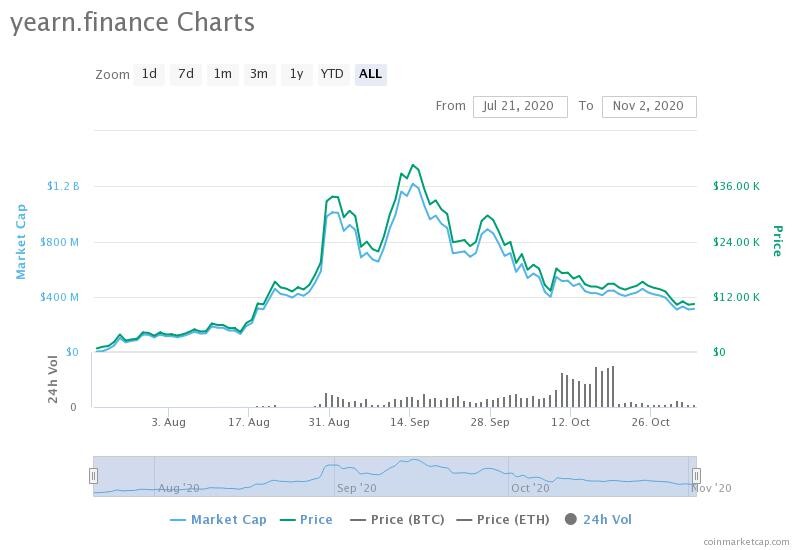800x550 pixels.
Task: Click Sep '20 in the navigator timeline
Action: [x=357, y=488]
